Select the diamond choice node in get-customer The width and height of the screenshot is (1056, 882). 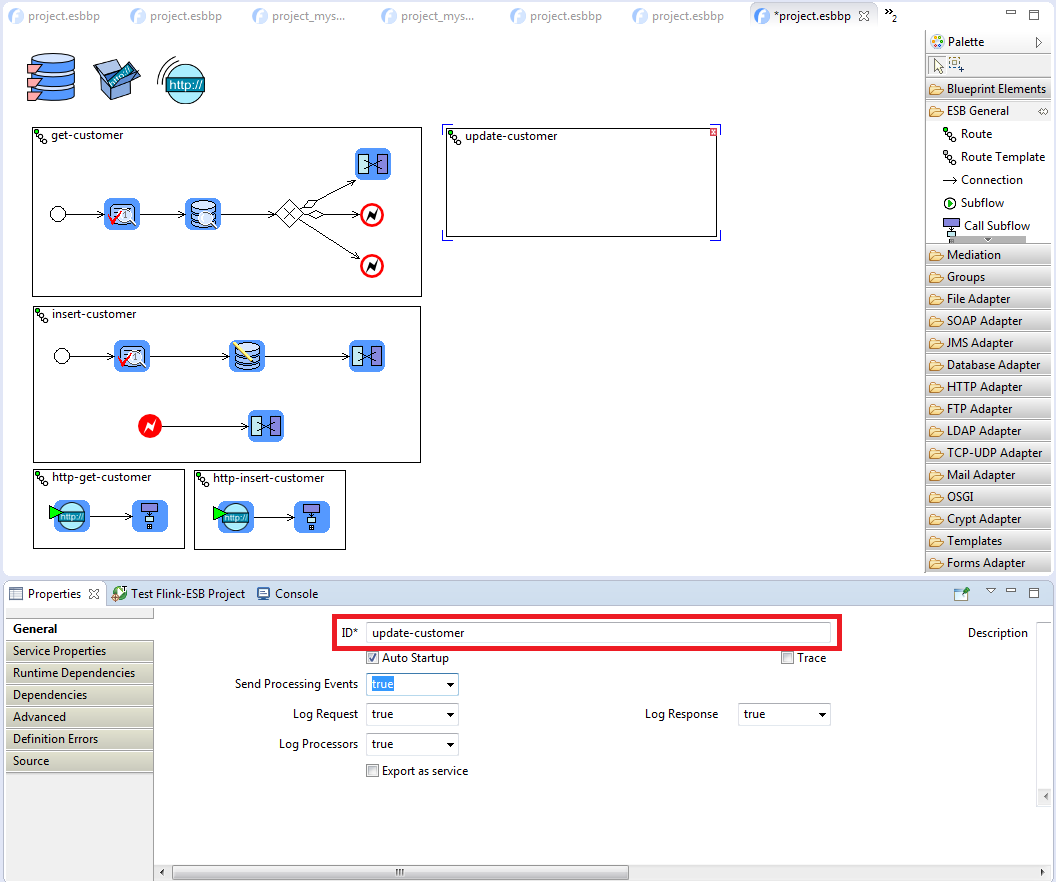pos(289,214)
